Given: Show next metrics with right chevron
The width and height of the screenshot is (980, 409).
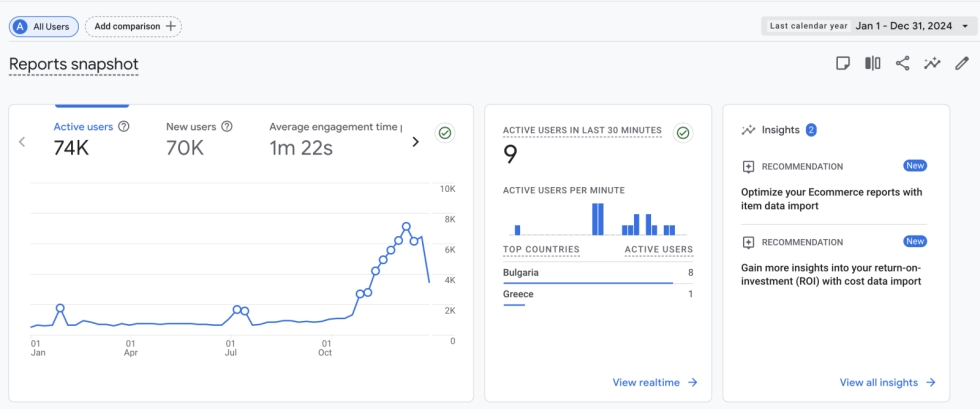Looking at the screenshot, I should (416, 142).
